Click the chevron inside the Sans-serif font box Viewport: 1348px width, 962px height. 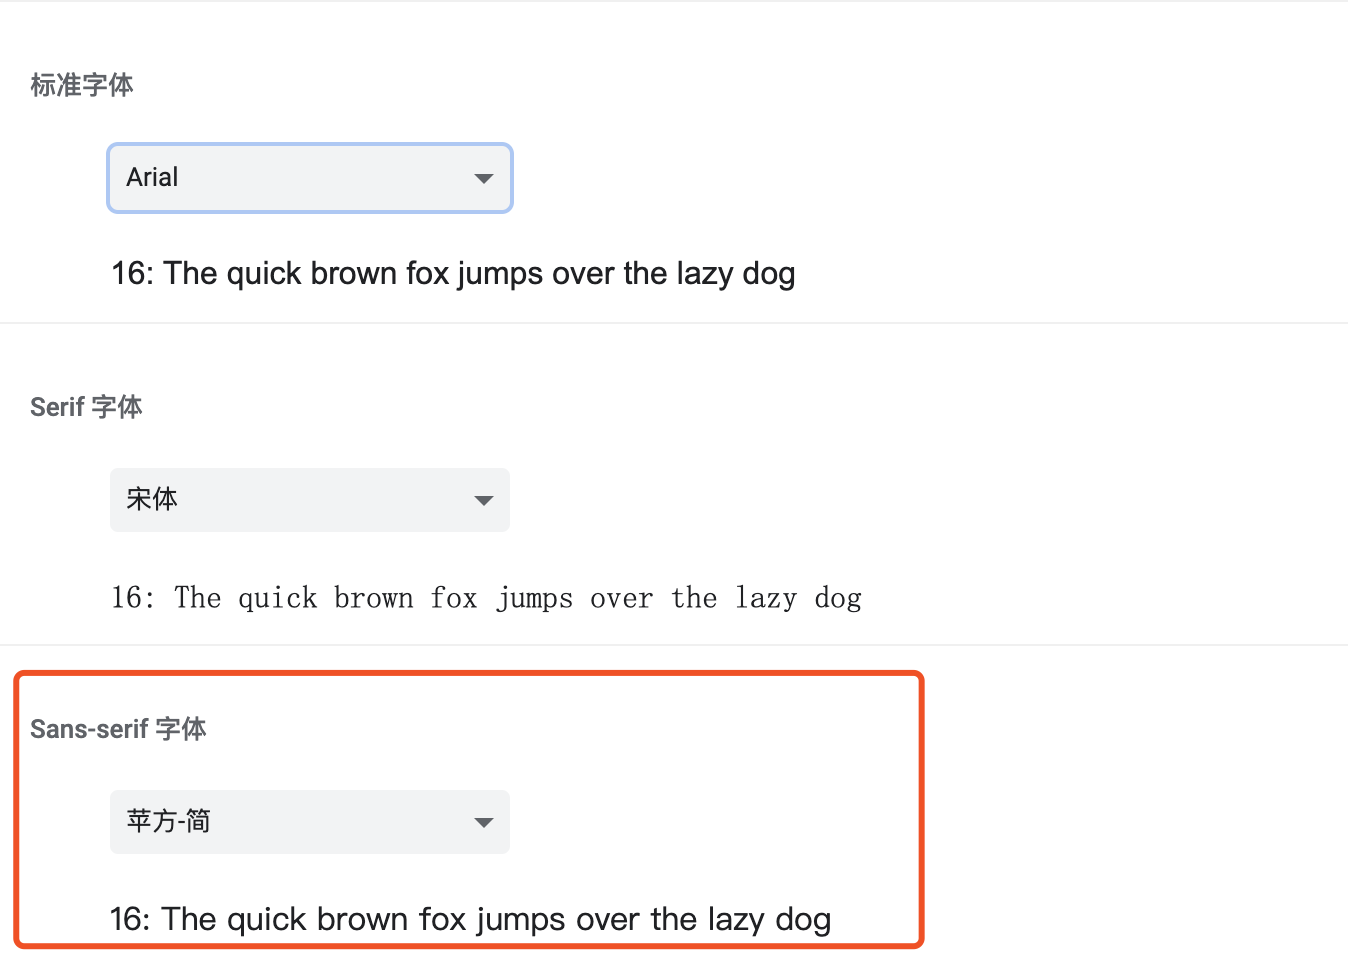point(484,822)
